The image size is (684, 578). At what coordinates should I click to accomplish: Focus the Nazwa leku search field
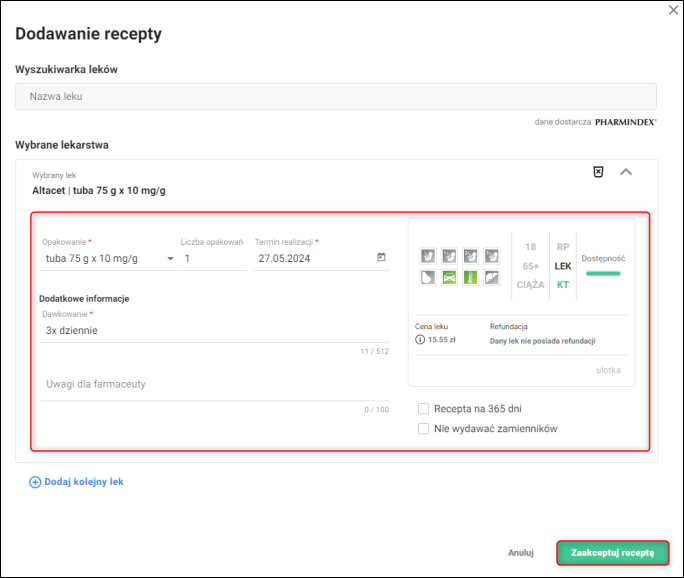(336, 96)
